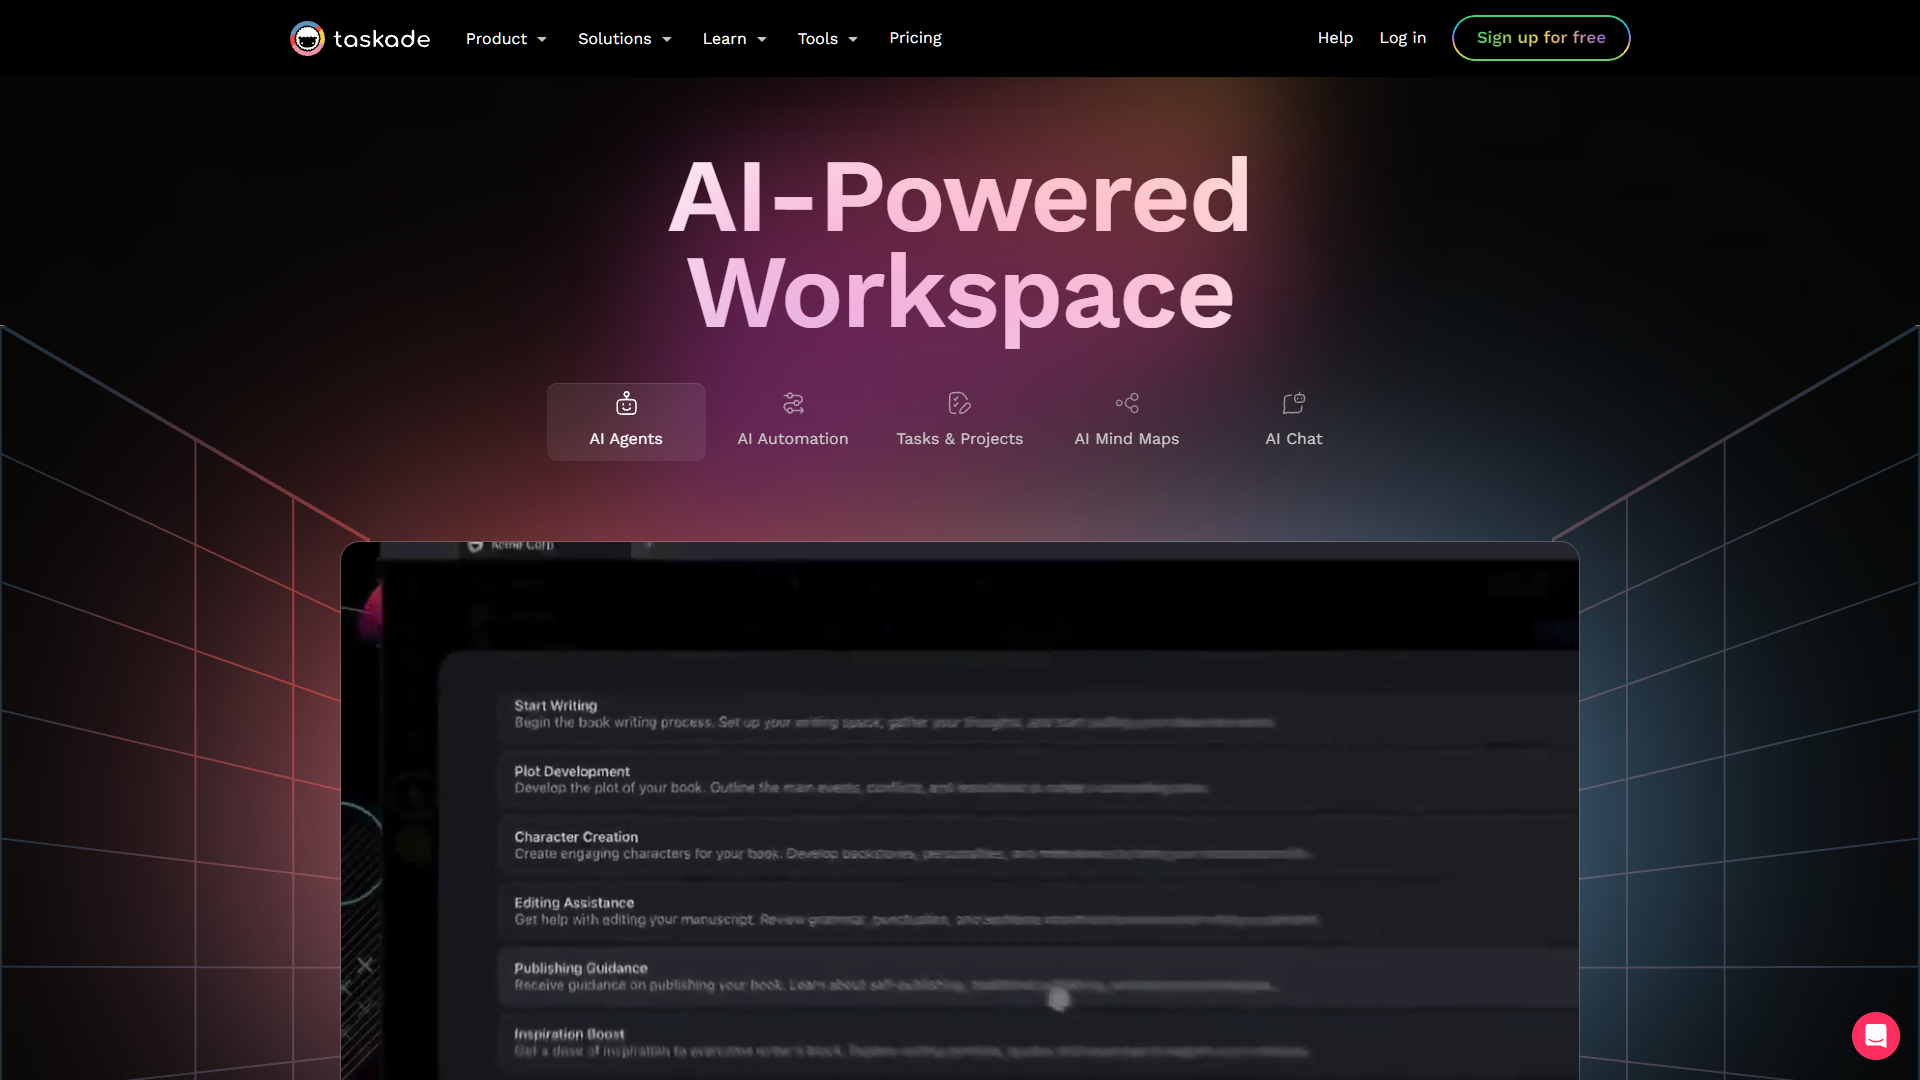Select the Start Writing item in preview
1920x1080 pixels.
point(555,705)
